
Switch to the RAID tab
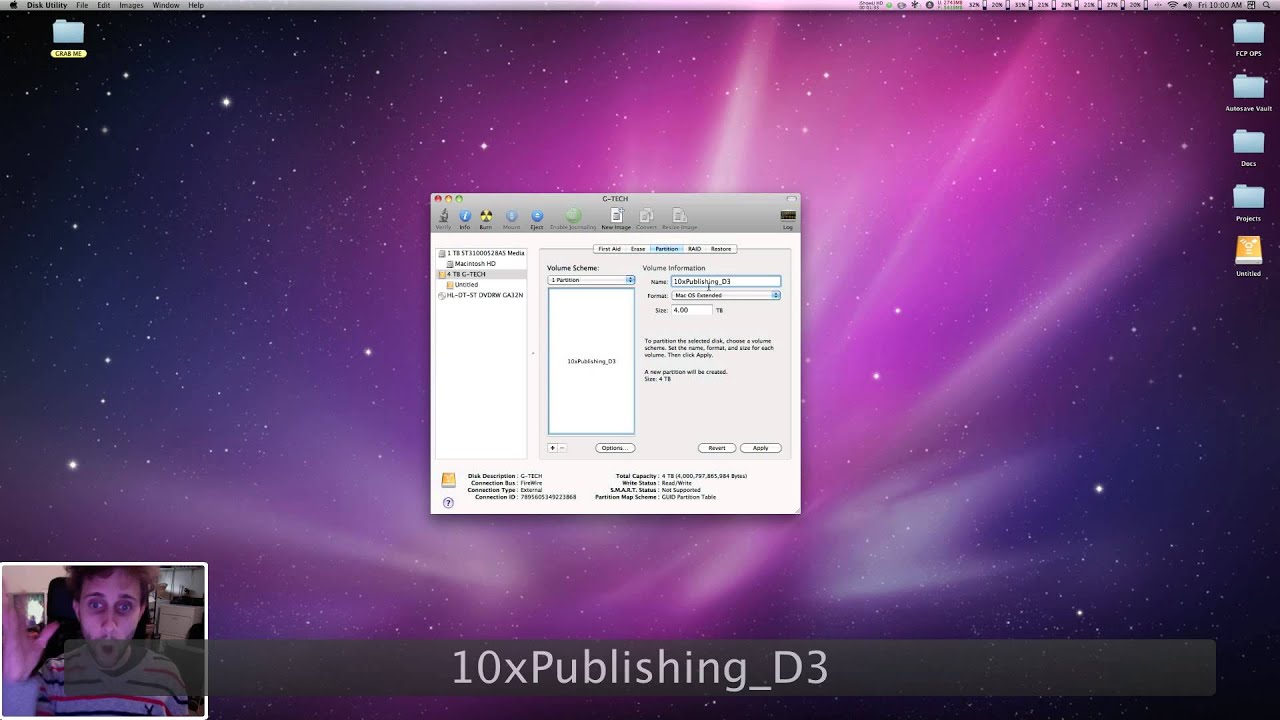(x=694, y=249)
